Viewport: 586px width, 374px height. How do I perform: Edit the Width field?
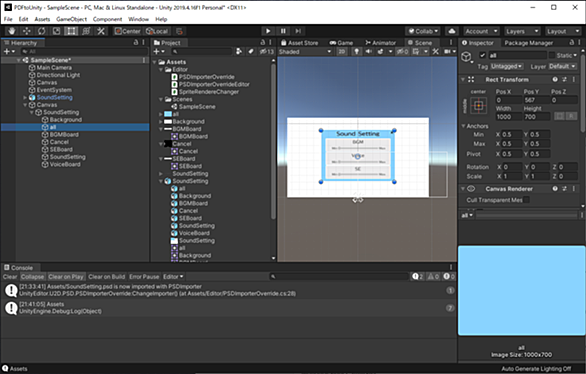click(509, 117)
